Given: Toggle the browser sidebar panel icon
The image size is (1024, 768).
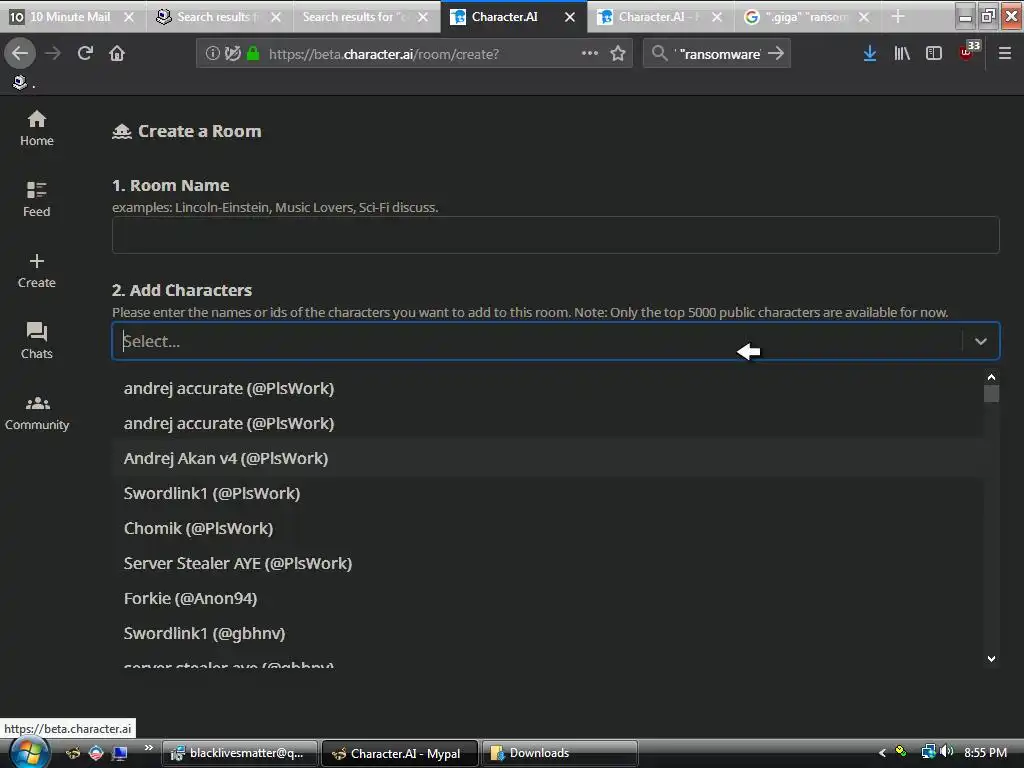Looking at the screenshot, I should pos(934,54).
